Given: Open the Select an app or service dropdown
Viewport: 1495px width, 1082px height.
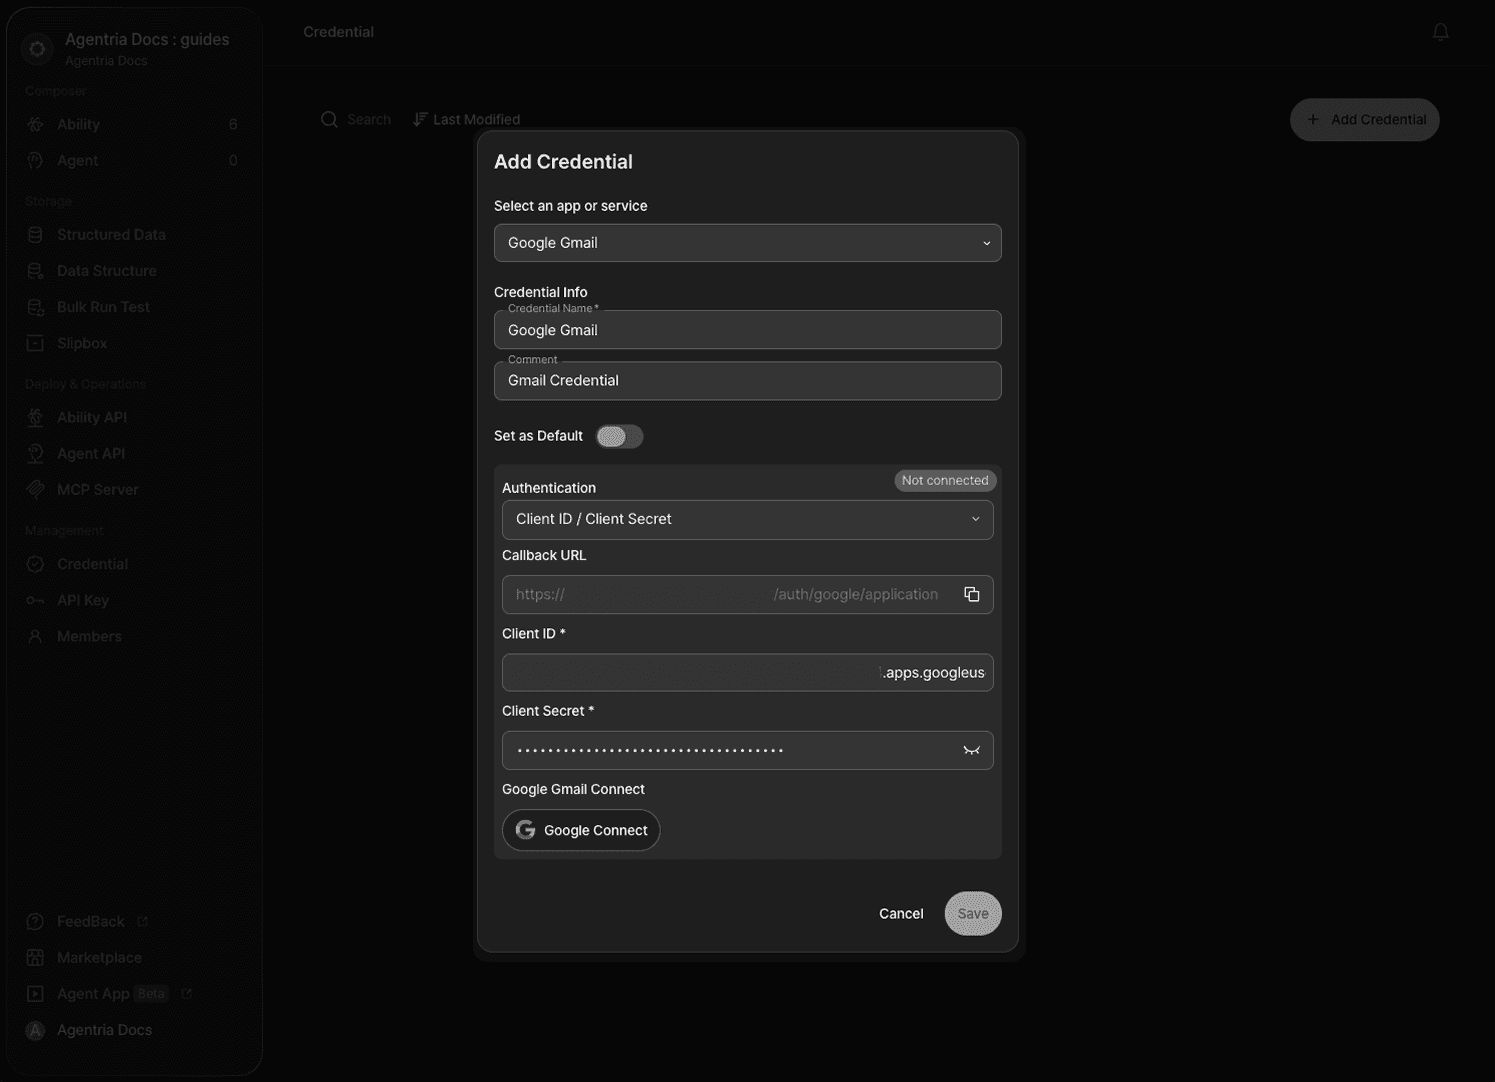Looking at the screenshot, I should coord(747,243).
